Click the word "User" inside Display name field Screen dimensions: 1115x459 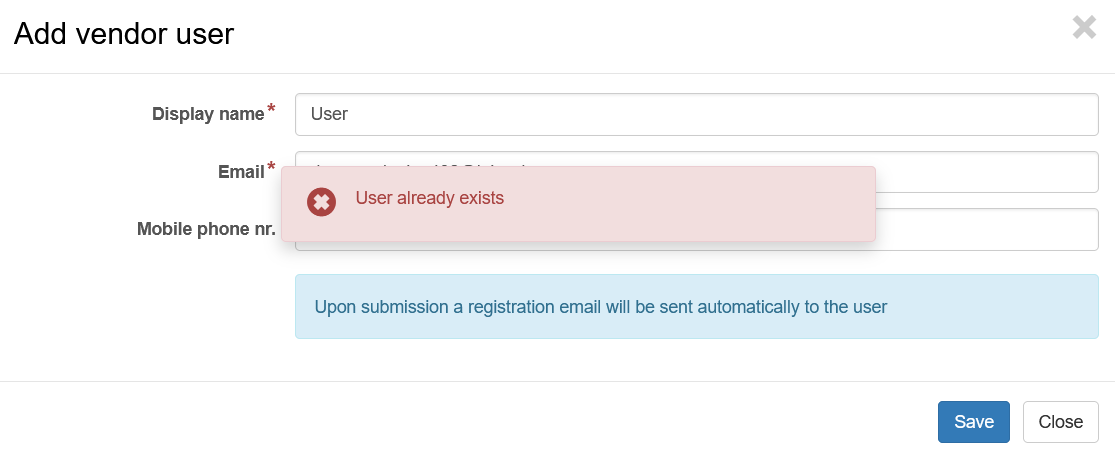329,114
